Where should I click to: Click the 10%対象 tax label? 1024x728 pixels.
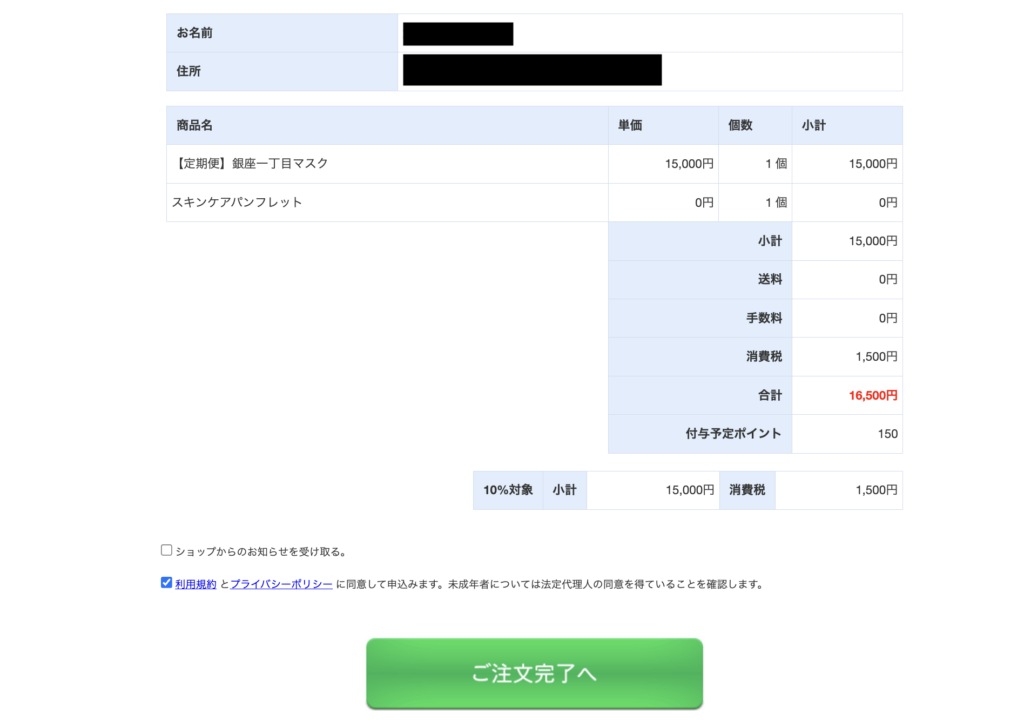tap(508, 491)
